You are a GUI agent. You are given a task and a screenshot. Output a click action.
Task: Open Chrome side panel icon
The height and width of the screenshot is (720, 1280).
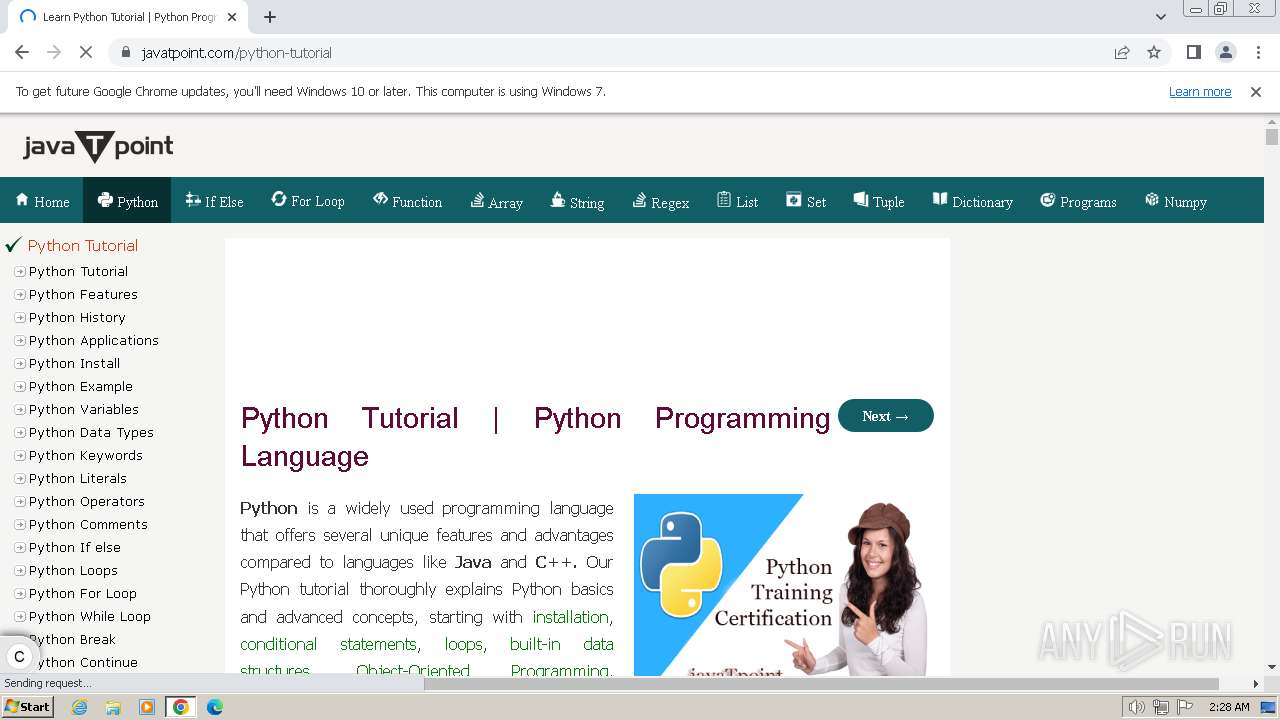coord(1193,52)
